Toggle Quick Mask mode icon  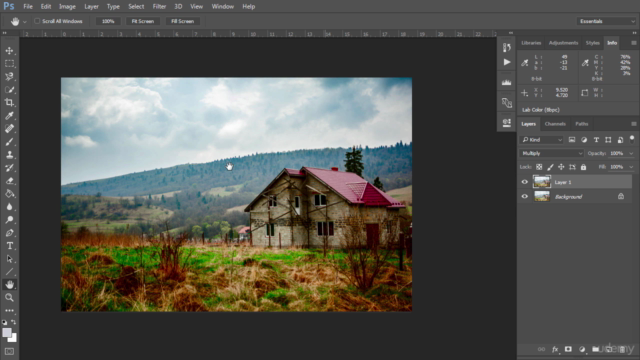[9, 351]
